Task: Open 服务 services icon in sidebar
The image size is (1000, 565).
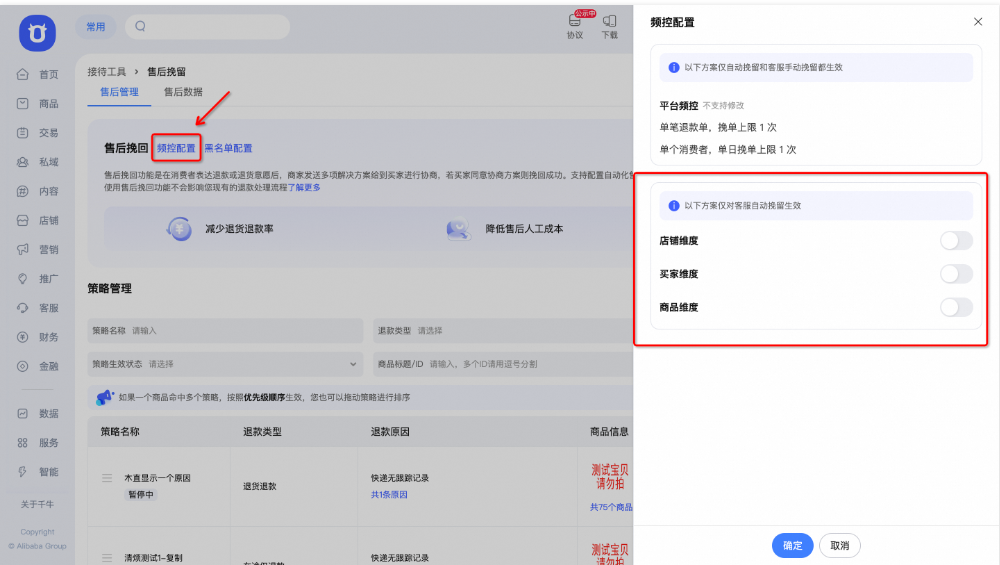Action: pyautogui.click(x=23, y=443)
